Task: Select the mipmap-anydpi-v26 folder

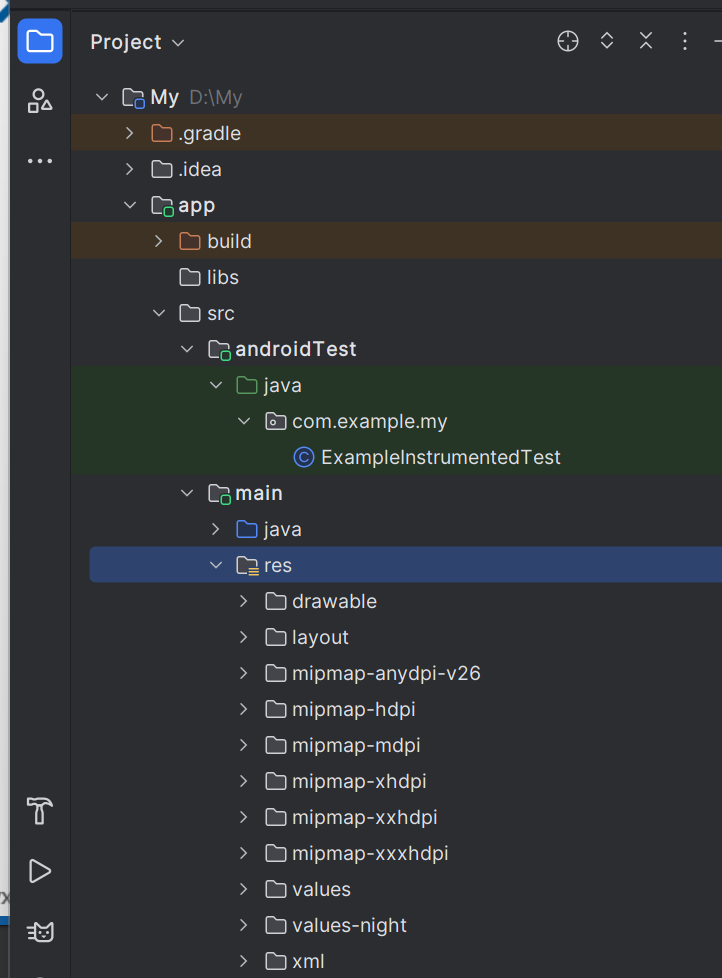Action: coord(386,673)
